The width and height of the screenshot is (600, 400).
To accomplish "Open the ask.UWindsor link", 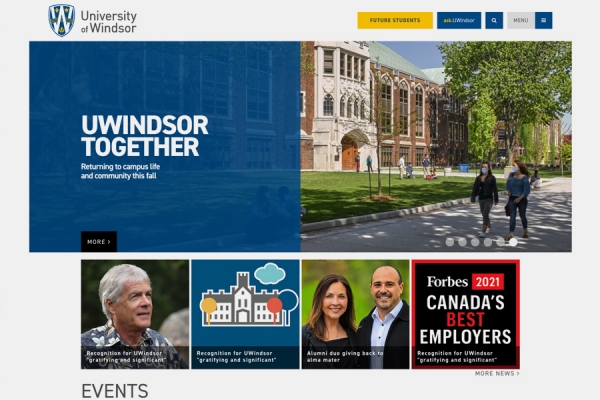I will coord(459,20).
